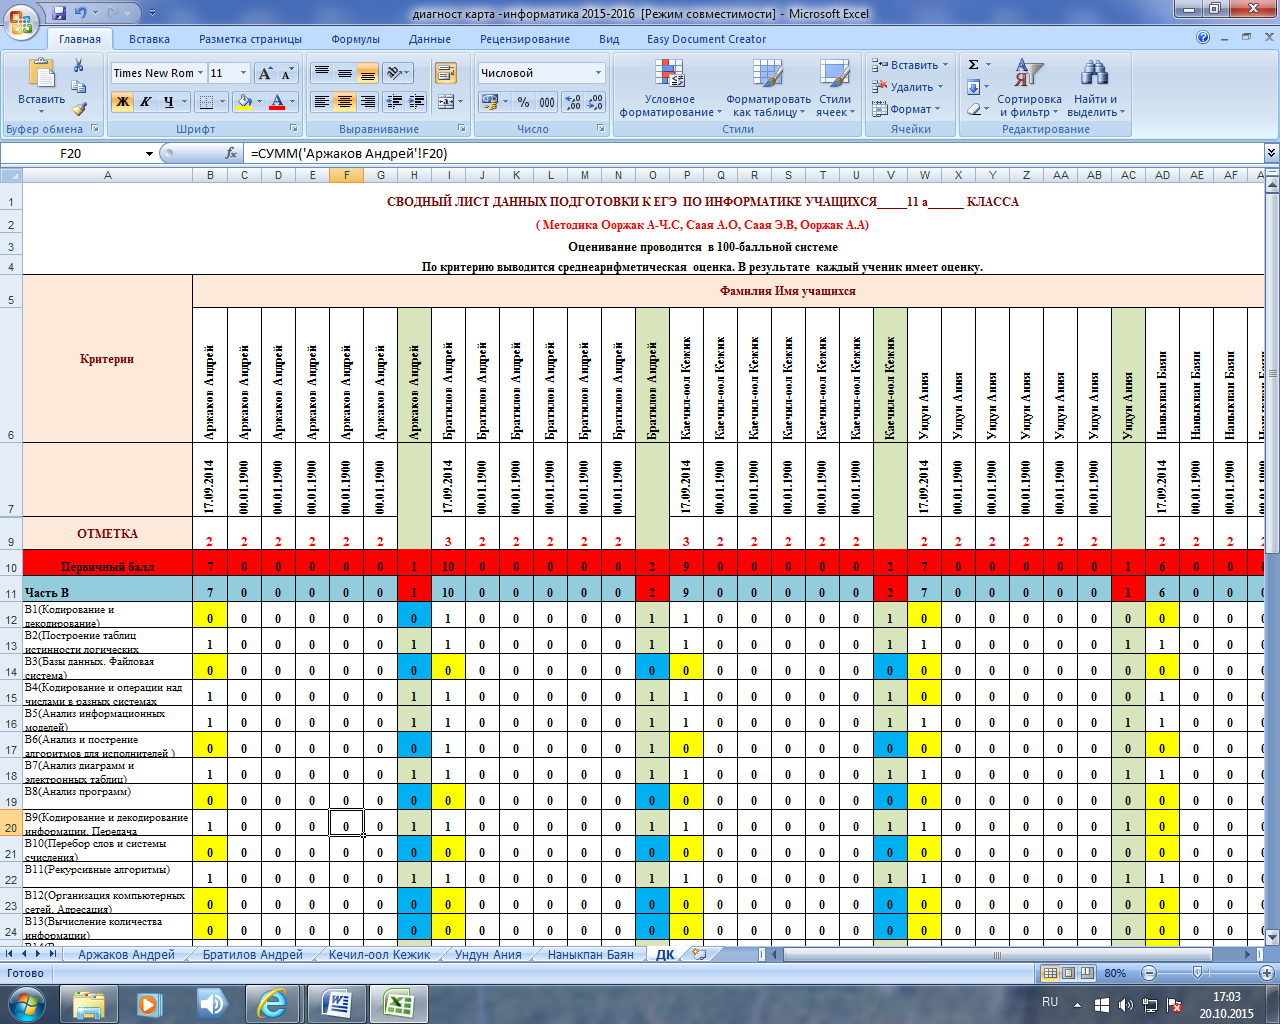Open the fill color dropdown arrow
Viewport: 1280px width, 1024px height.
coord(260,101)
